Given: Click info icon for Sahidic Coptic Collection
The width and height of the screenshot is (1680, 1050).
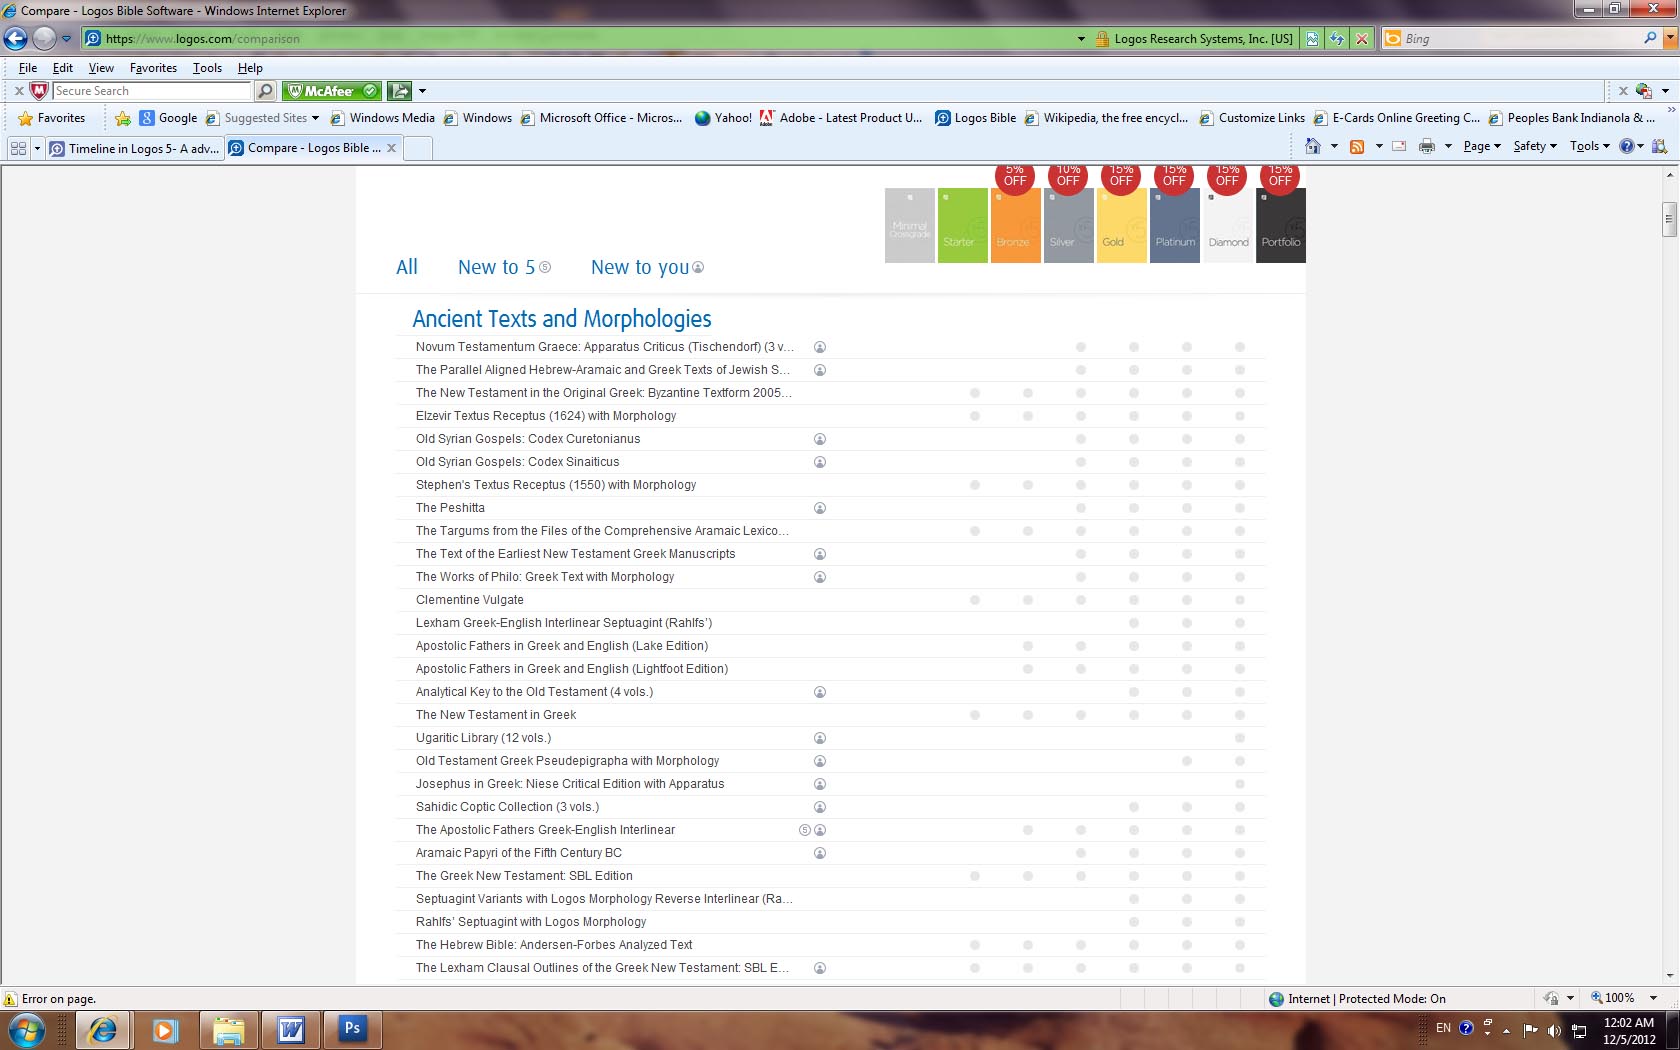Looking at the screenshot, I should click(820, 807).
